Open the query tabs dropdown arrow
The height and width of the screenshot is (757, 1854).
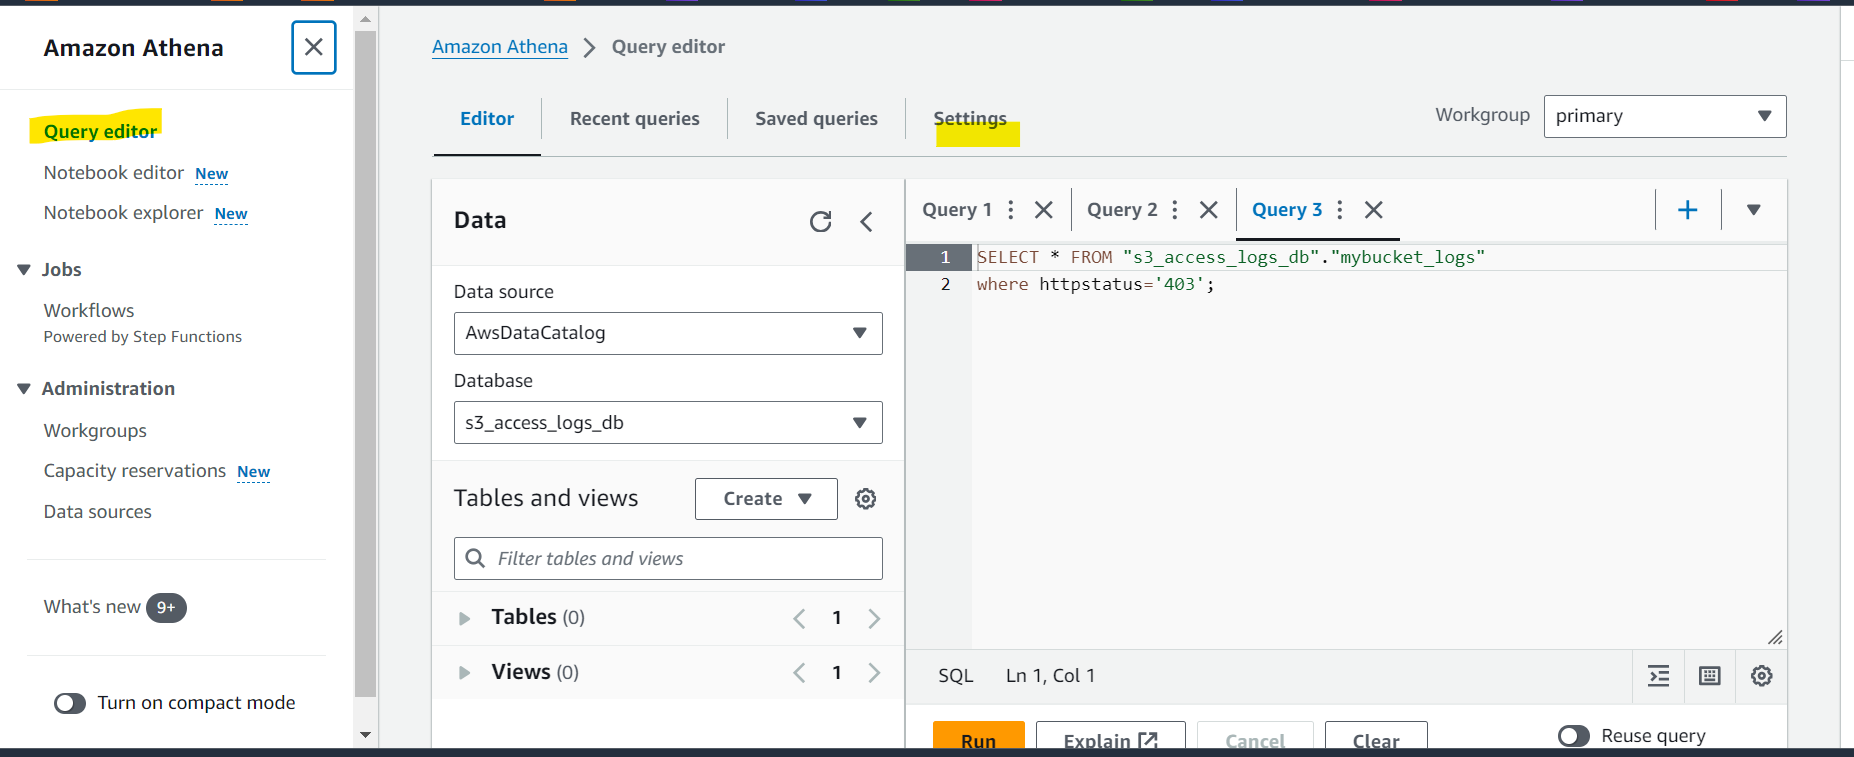click(x=1753, y=210)
